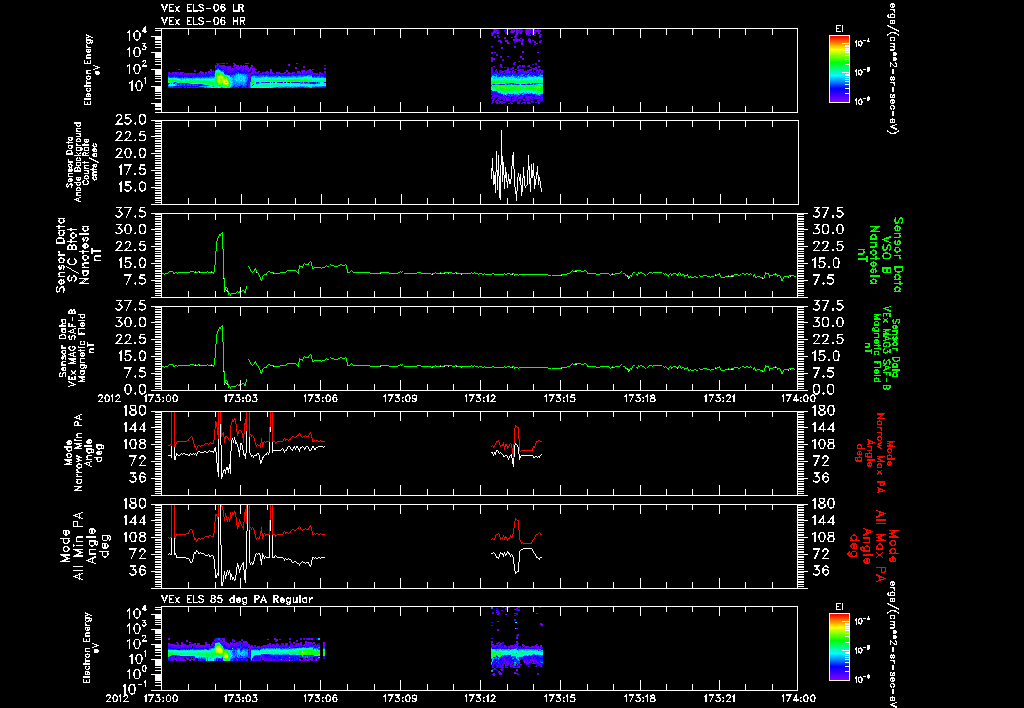Click the rainbow color bar beside ELS-06 spectrogram
This screenshot has height=708, width=1024.
(839, 69)
